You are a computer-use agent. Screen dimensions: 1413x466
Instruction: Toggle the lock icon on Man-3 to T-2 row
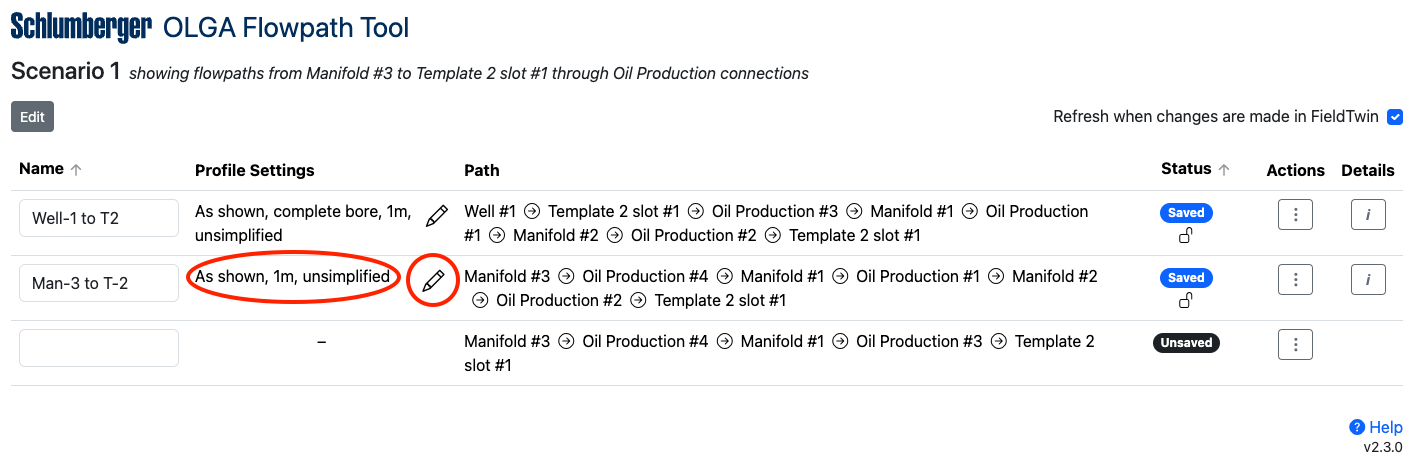point(1186,300)
